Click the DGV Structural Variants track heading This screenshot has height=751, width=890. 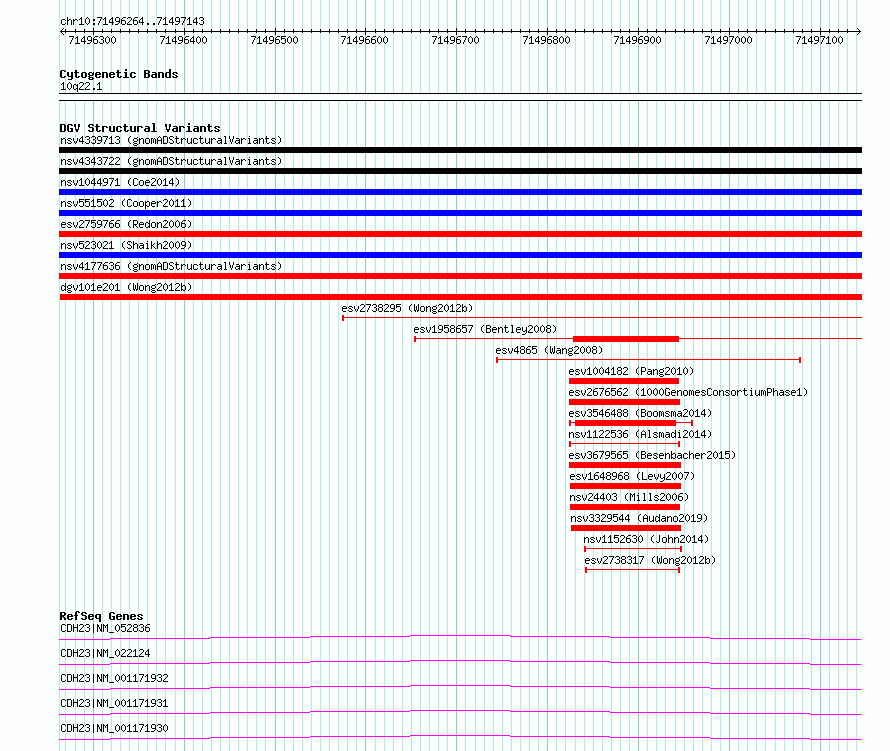(x=140, y=128)
